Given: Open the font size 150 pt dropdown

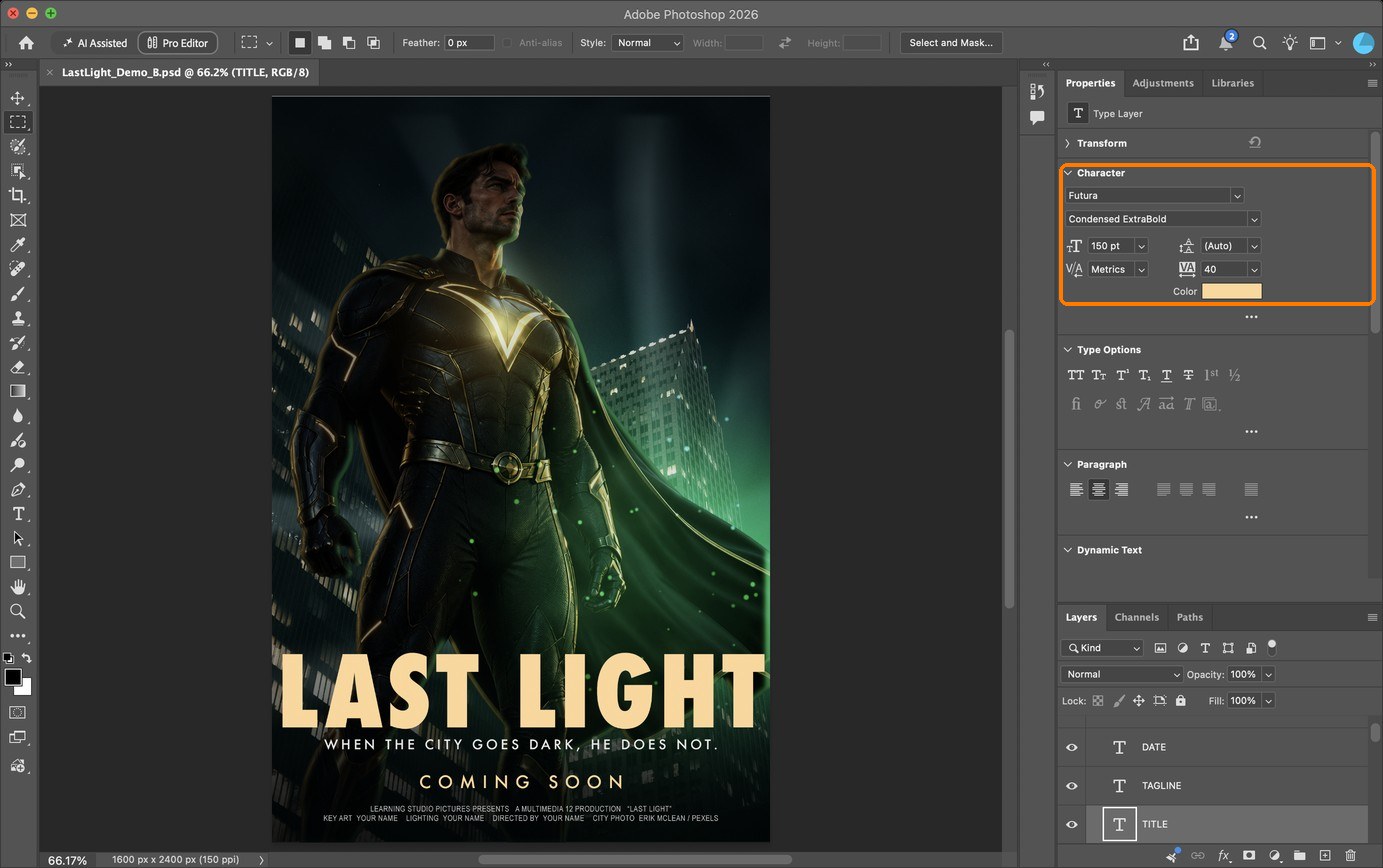Looking at the screenshot, I should point(1141,246).
